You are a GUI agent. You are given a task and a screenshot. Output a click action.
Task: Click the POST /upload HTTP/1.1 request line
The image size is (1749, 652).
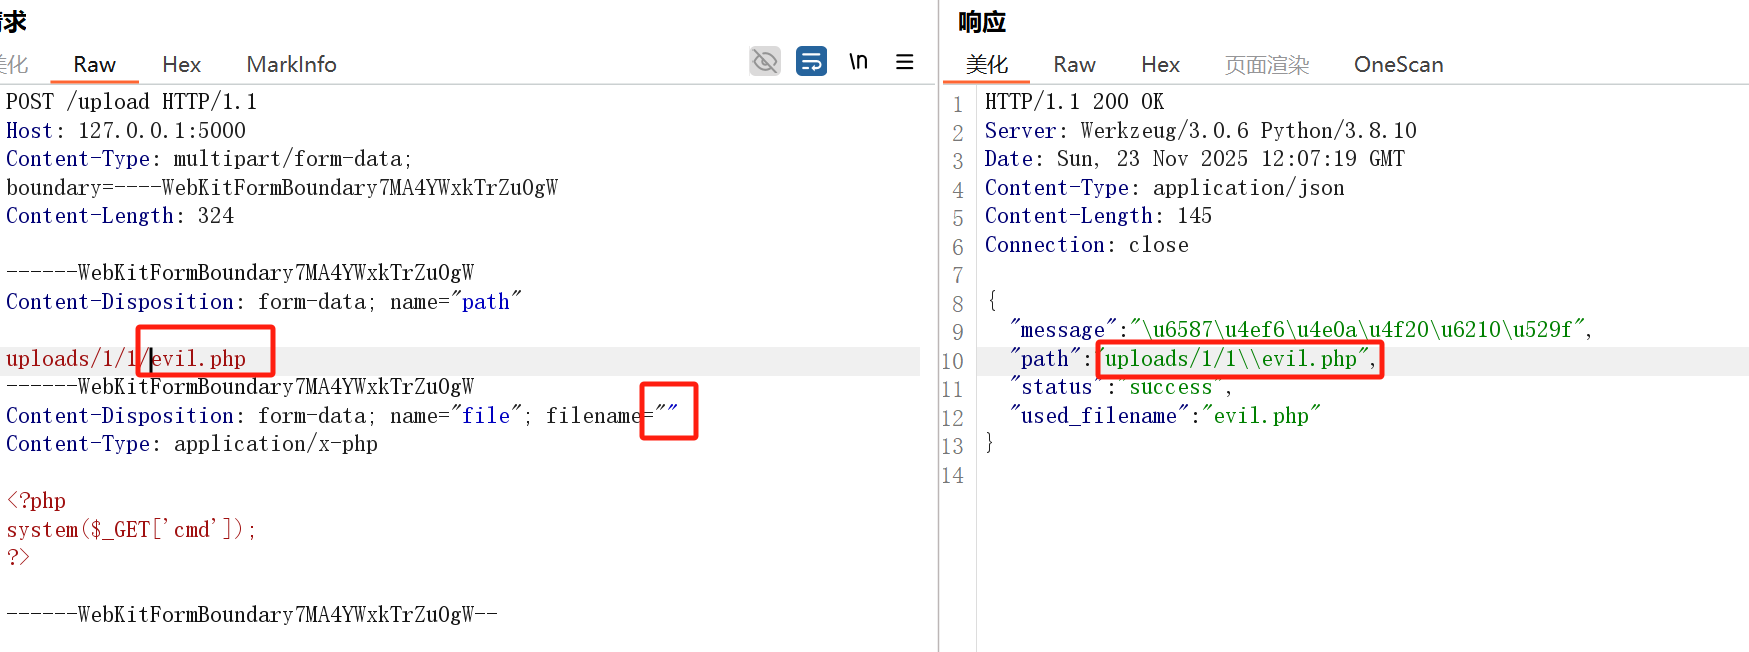pos(132,102)
